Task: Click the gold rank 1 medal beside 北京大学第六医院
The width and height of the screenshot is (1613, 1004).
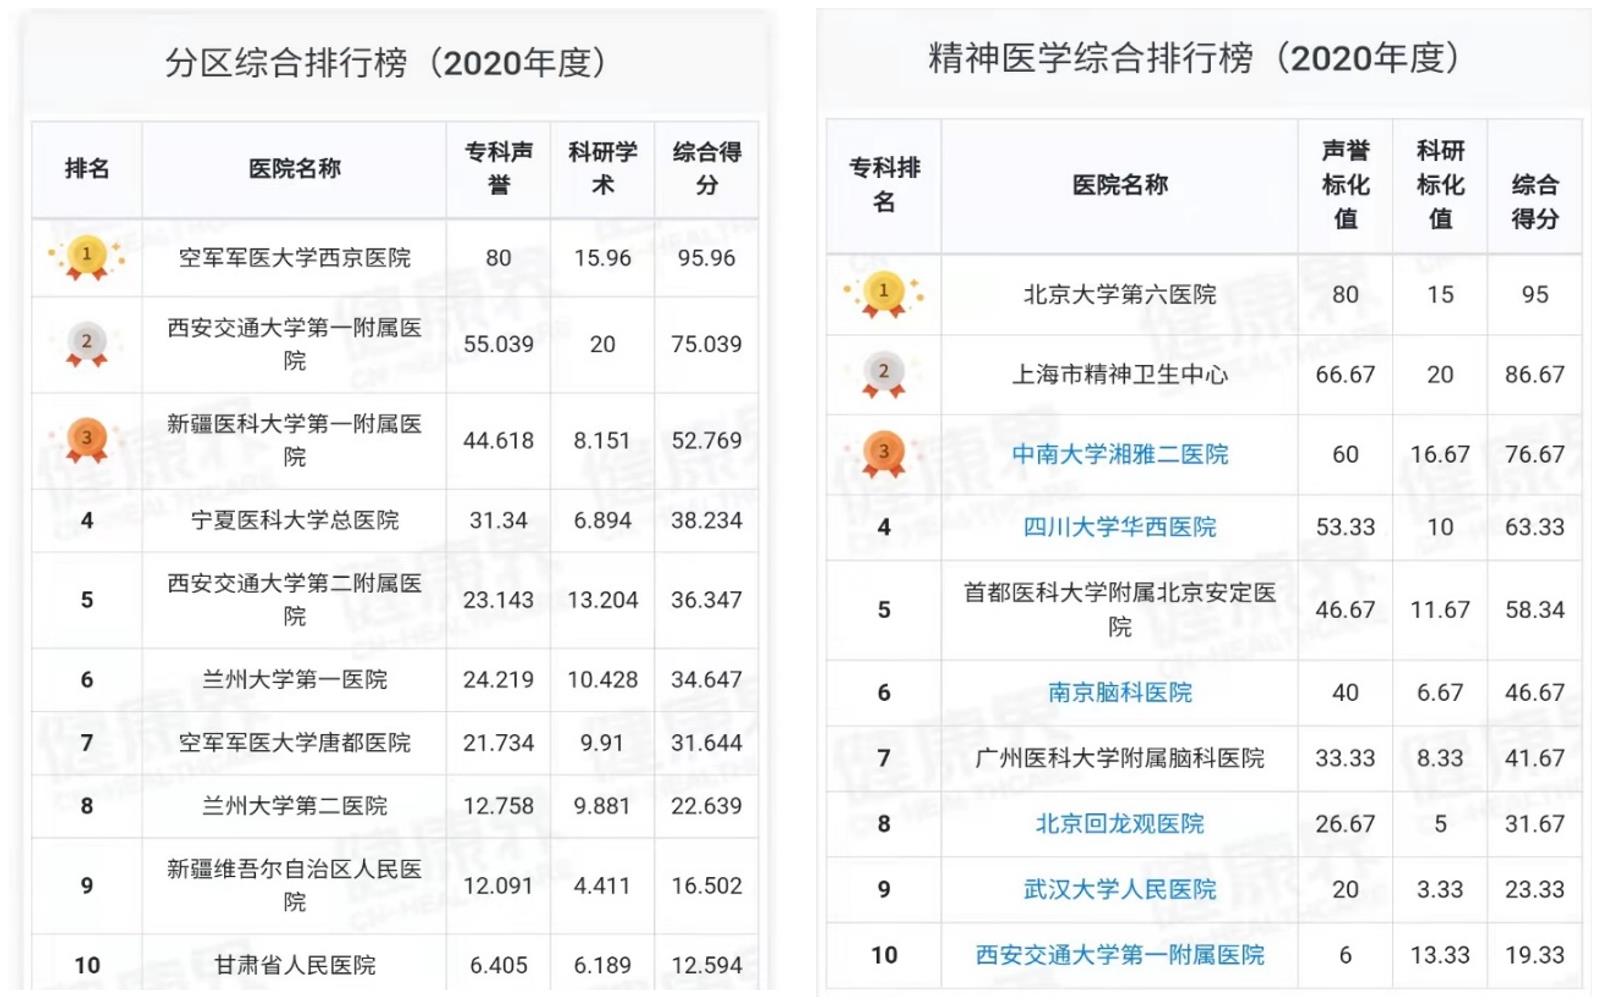Action: coord(883,294)
